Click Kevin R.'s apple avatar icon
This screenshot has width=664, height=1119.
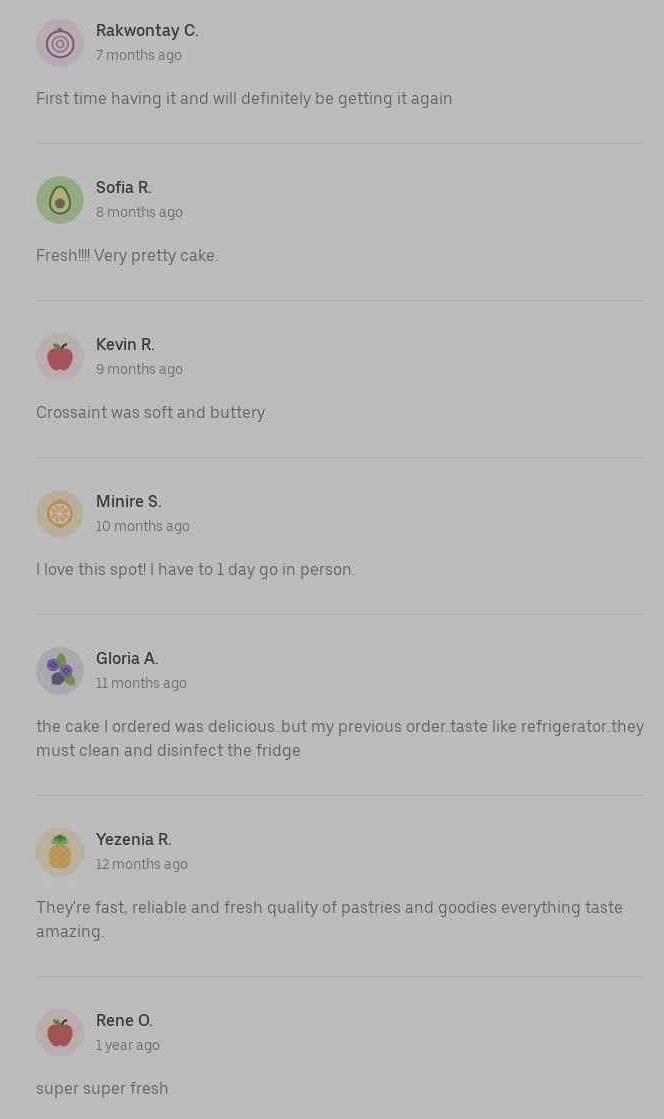[60, 357]
